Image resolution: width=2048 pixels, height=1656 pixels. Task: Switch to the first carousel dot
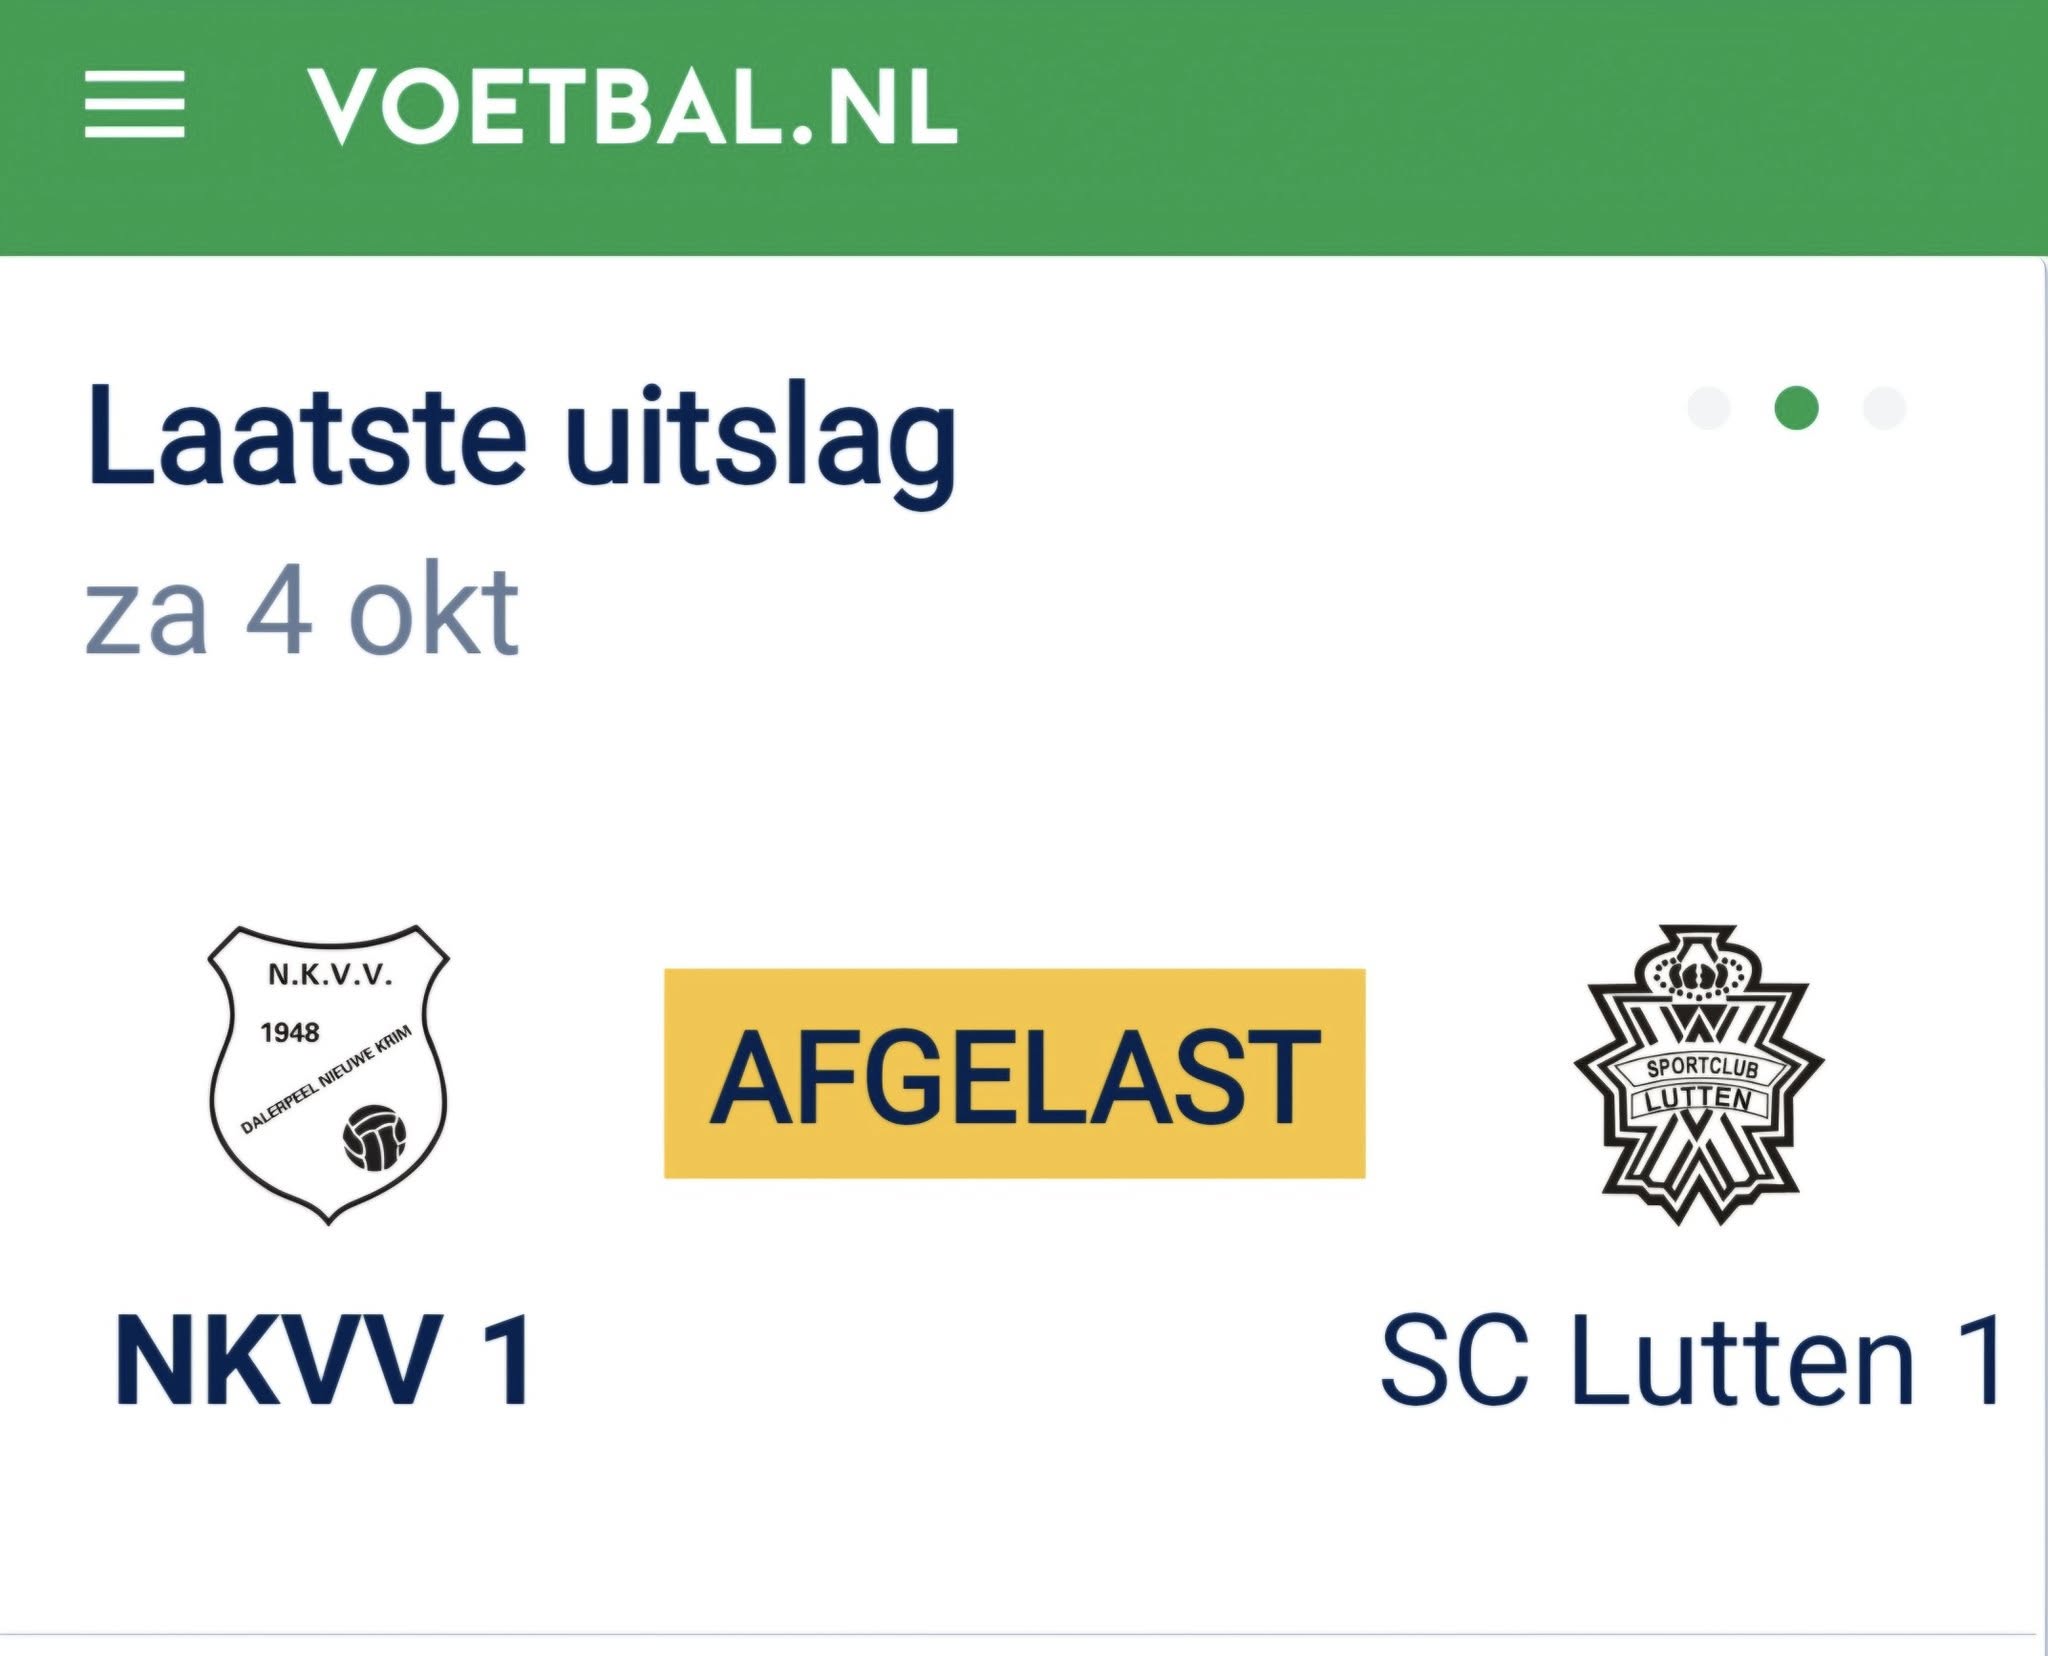[1709, 408]
